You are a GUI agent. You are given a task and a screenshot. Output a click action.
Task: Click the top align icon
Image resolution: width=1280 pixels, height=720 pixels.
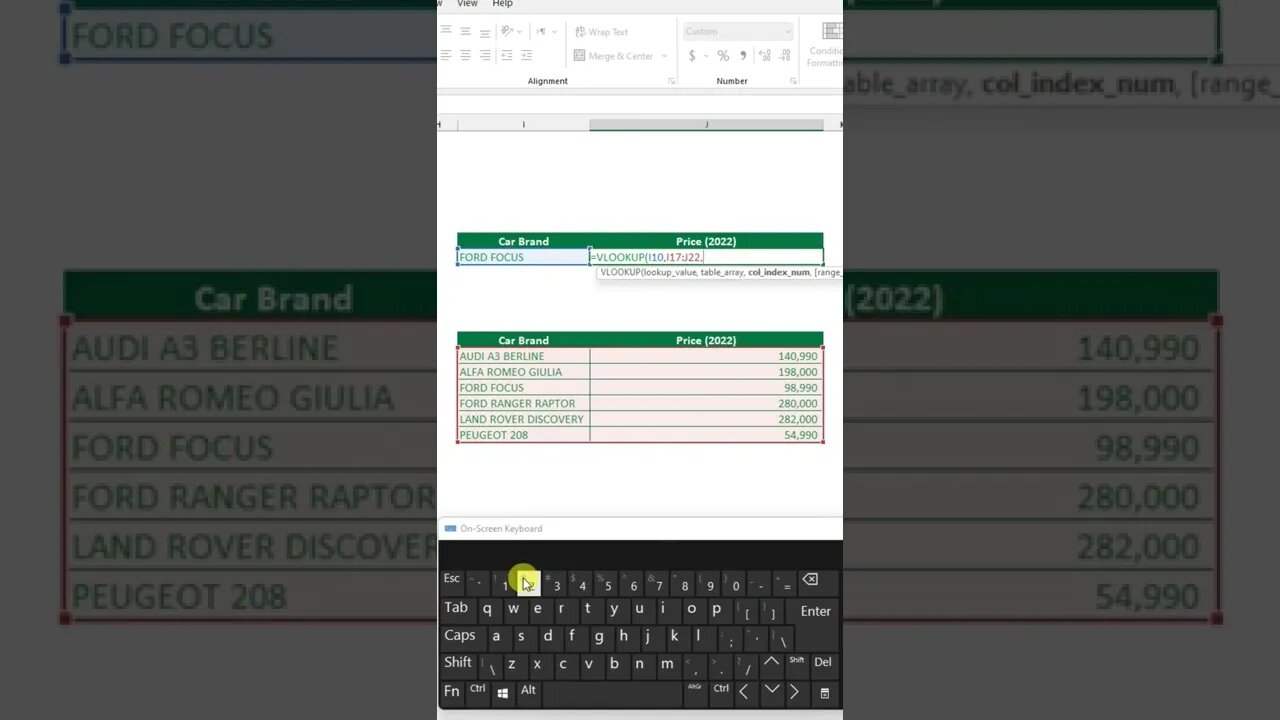pyautogui.click(x=446, y=30)
